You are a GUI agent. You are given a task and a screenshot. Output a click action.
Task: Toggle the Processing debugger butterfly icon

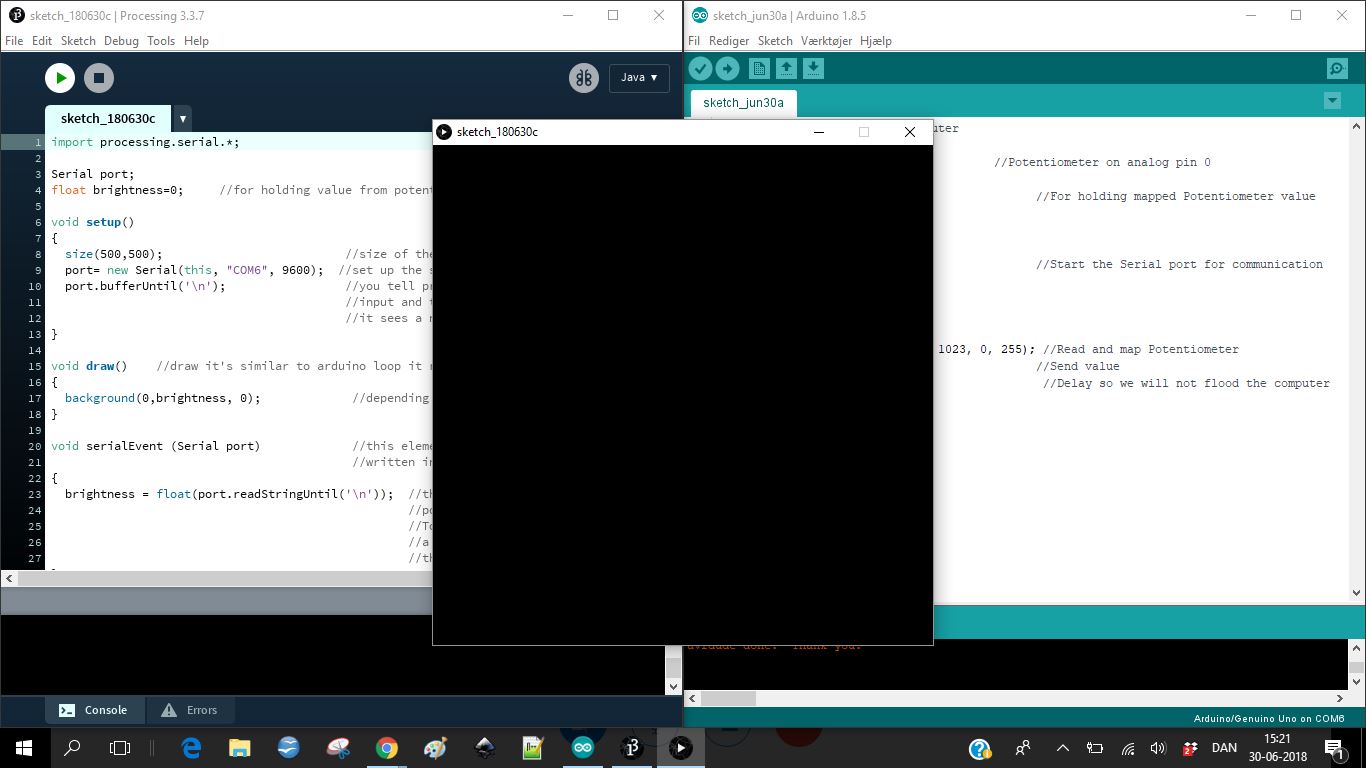pos(584,78)
